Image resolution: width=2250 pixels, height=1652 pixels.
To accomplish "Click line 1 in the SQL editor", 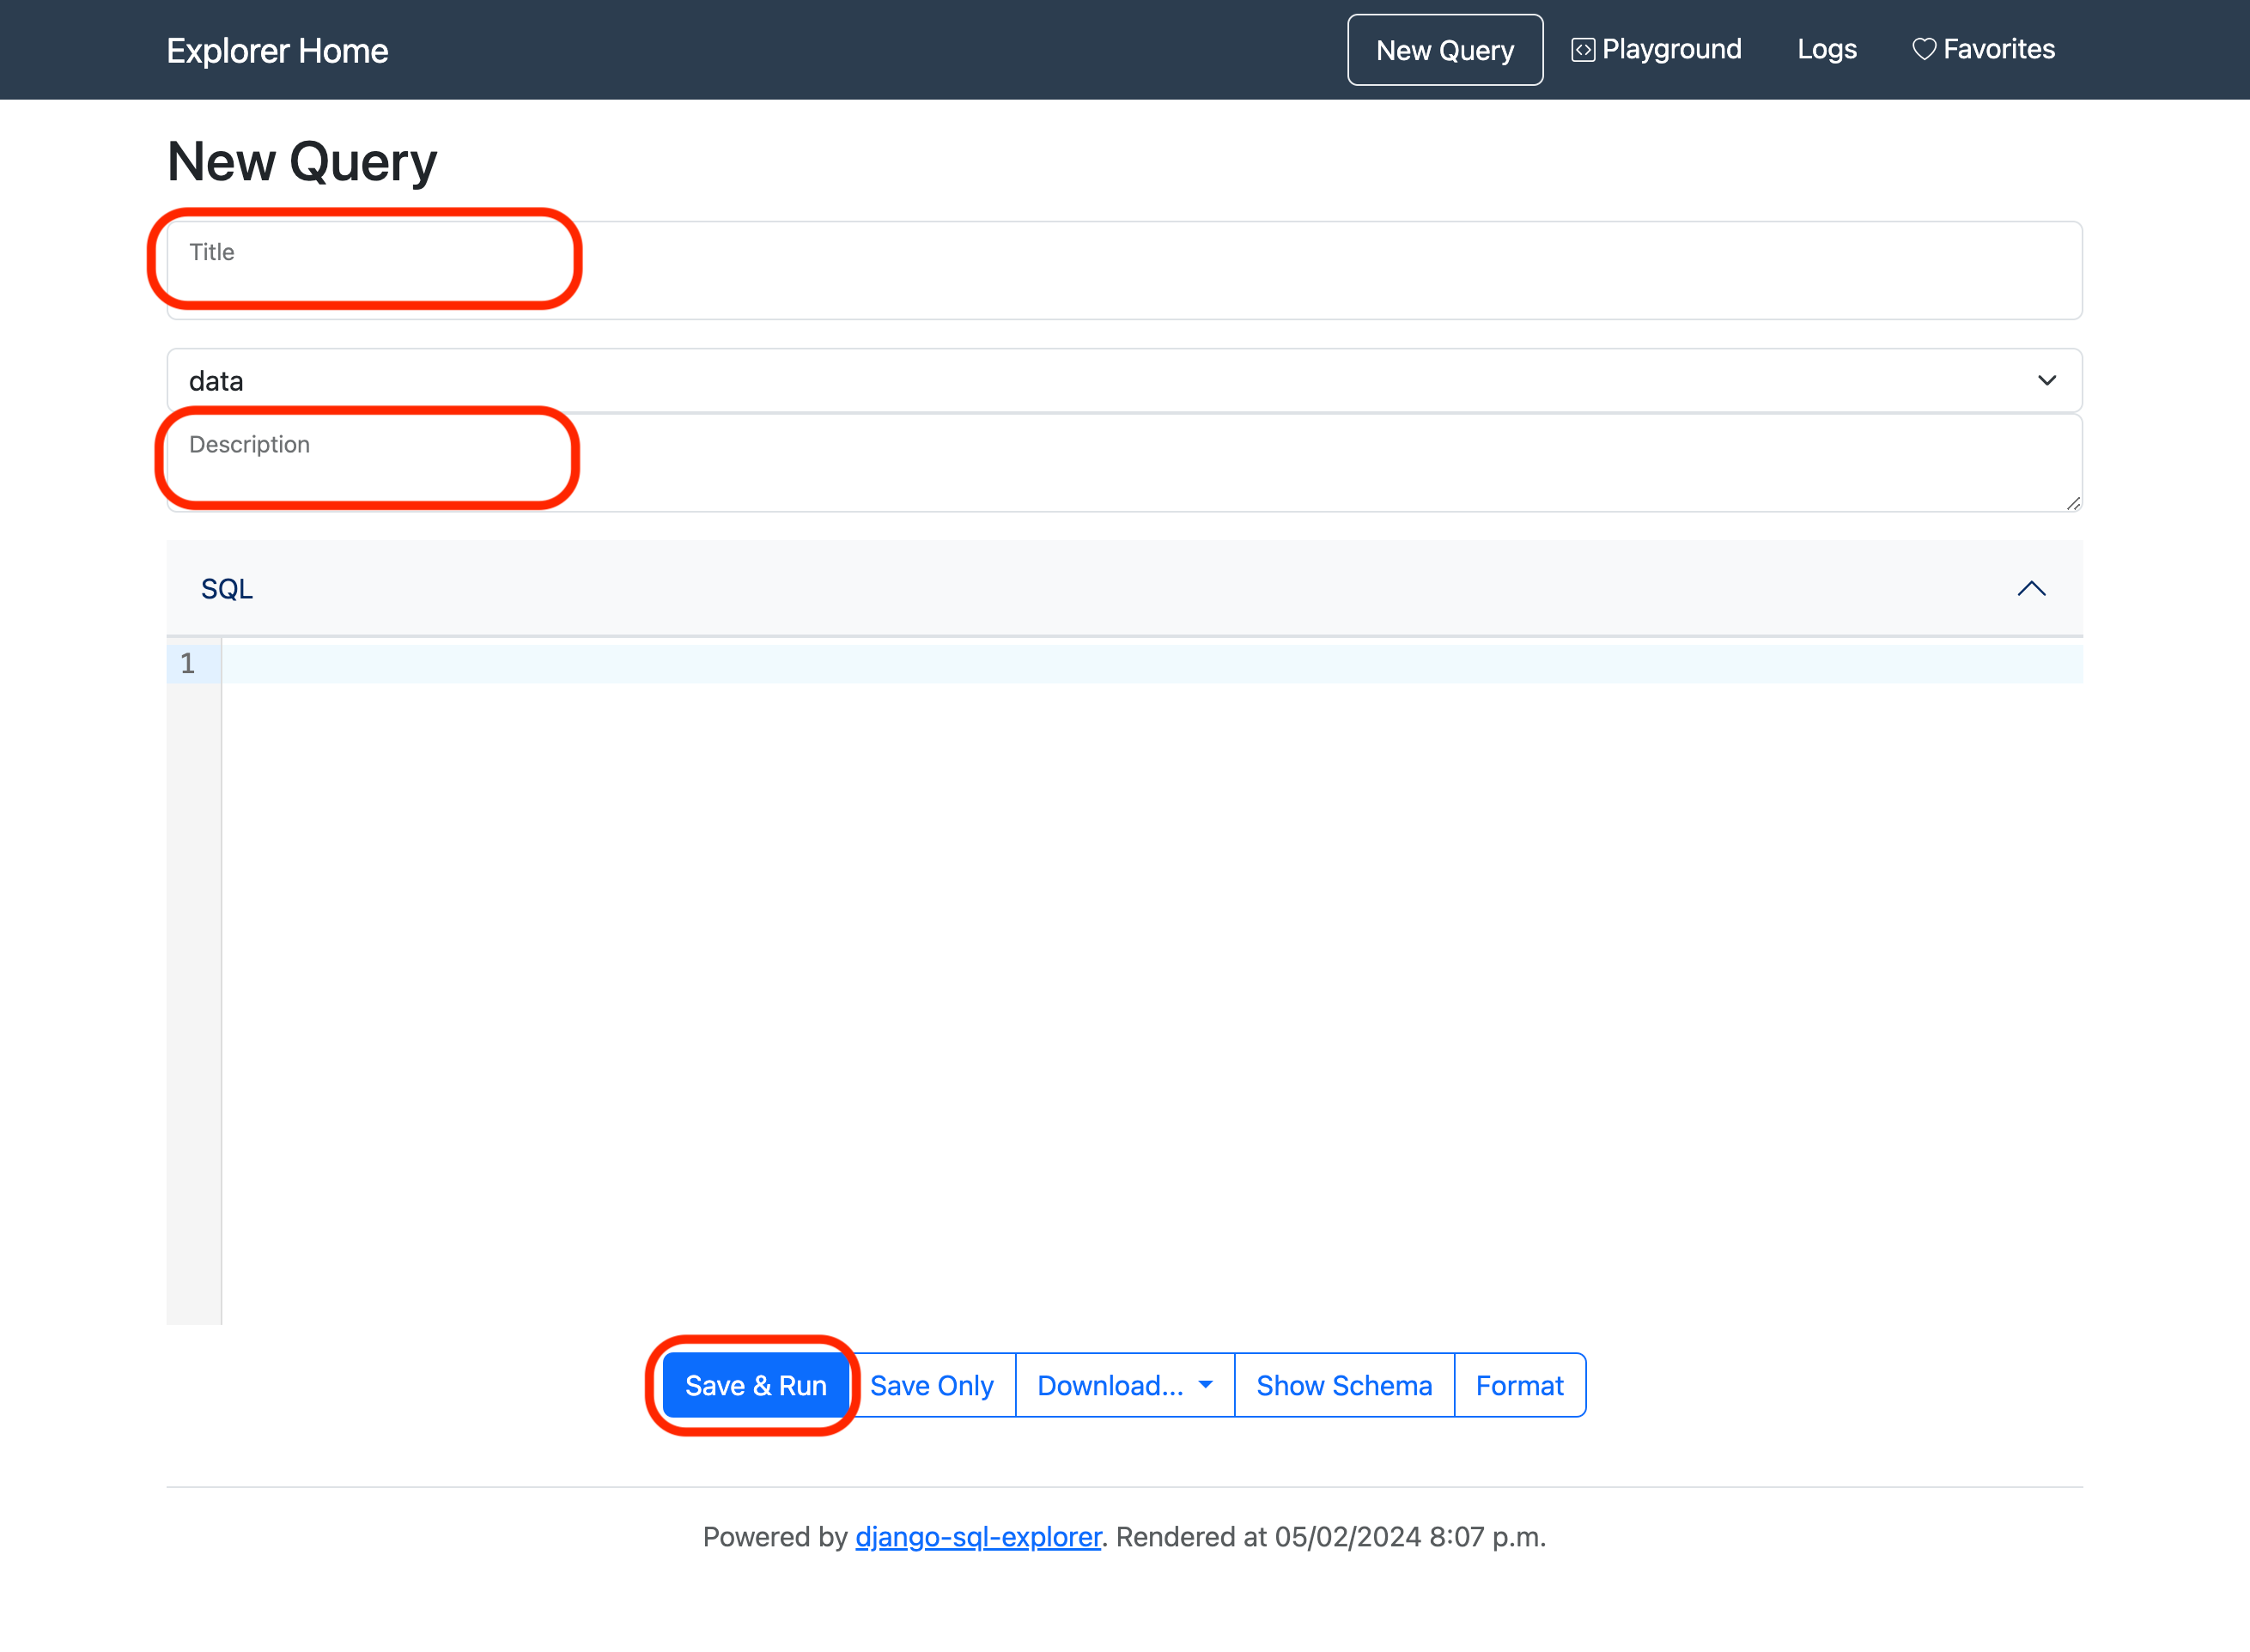I will click(1152, 664).
